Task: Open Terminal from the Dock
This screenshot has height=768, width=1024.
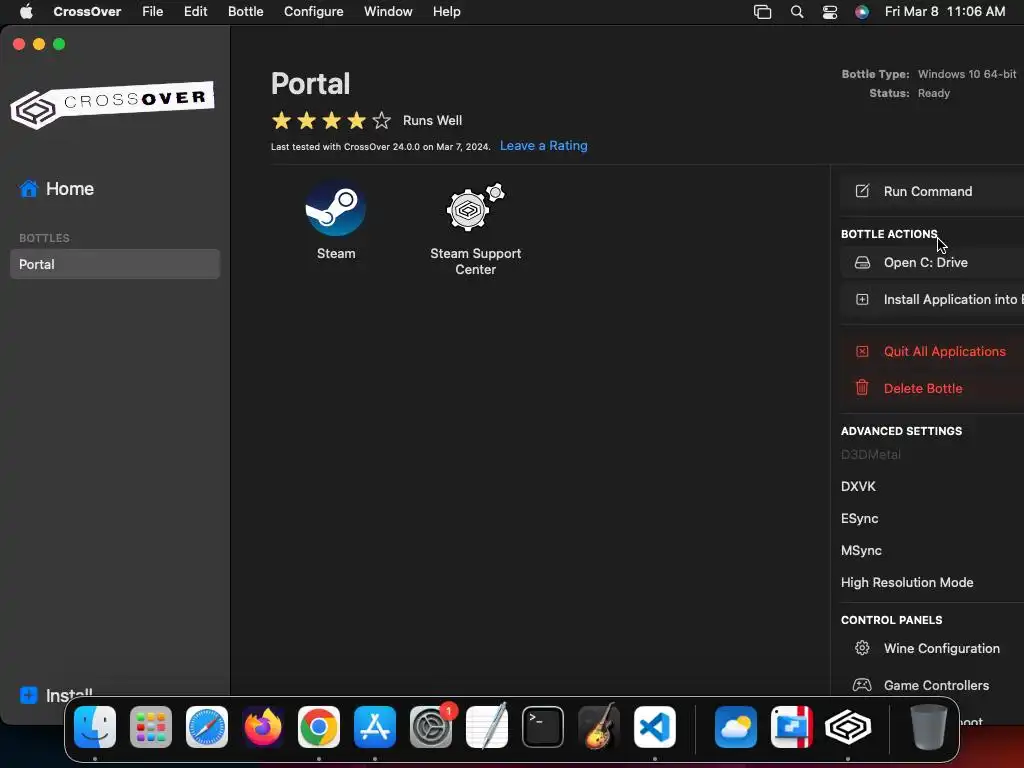Action: pos(543,727)
